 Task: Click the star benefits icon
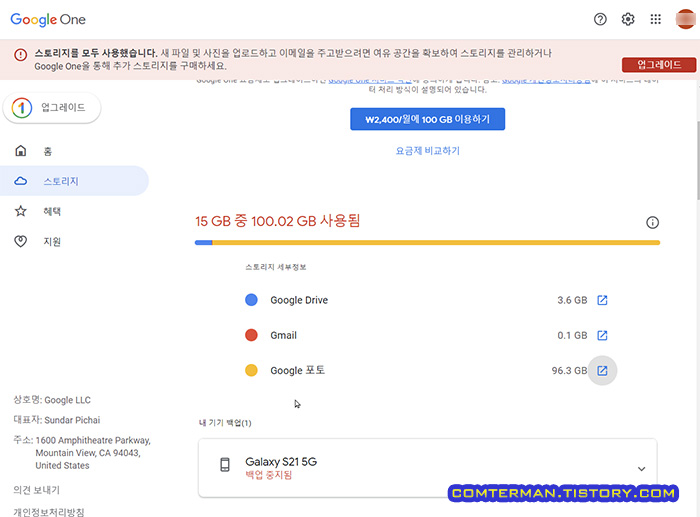click(21, 211)
